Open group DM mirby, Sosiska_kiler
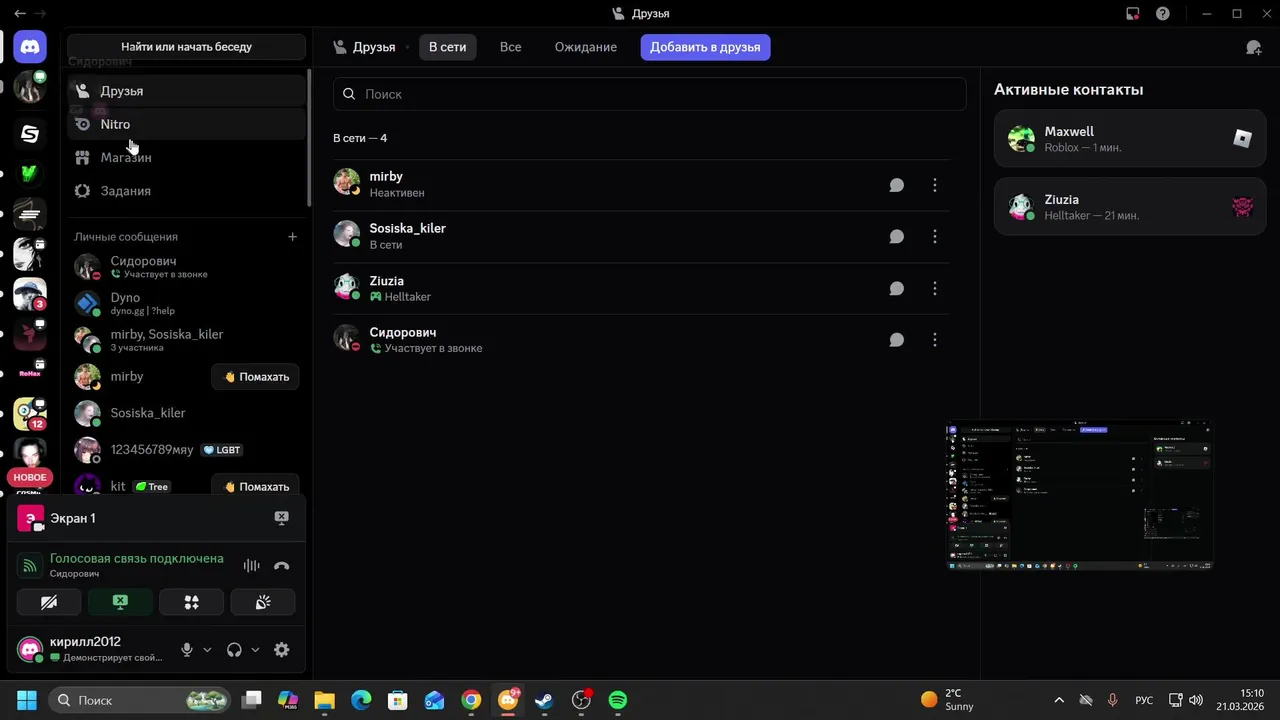Image resolution: width=1280 pixels, height=720 pixels. coord(187,340)
